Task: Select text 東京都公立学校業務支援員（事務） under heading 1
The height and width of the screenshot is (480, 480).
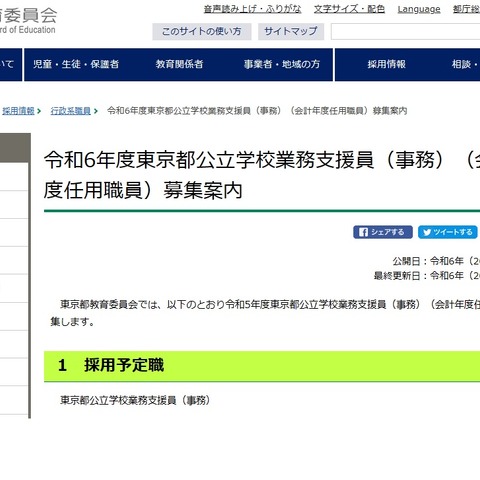Action: point(135,400)
